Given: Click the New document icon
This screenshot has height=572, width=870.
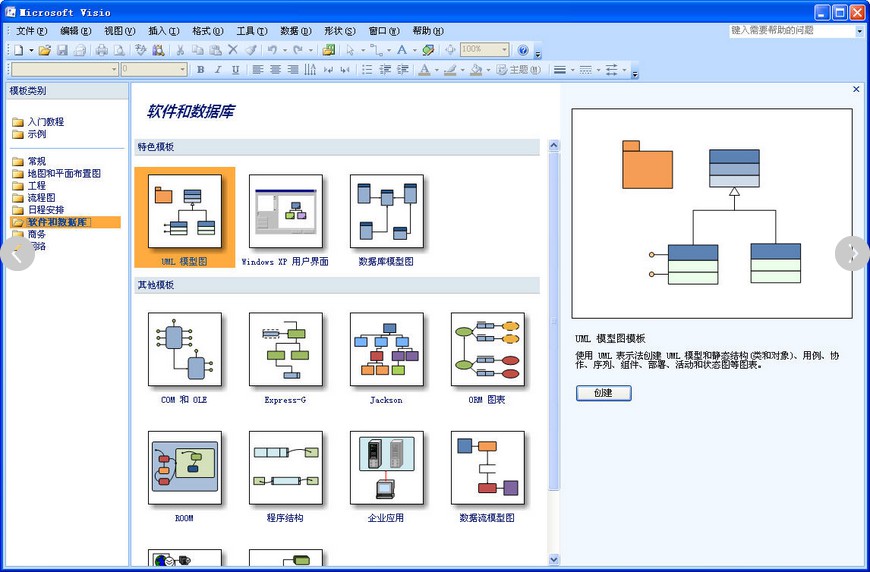Looking at the screenshot, I should (19, 50).
